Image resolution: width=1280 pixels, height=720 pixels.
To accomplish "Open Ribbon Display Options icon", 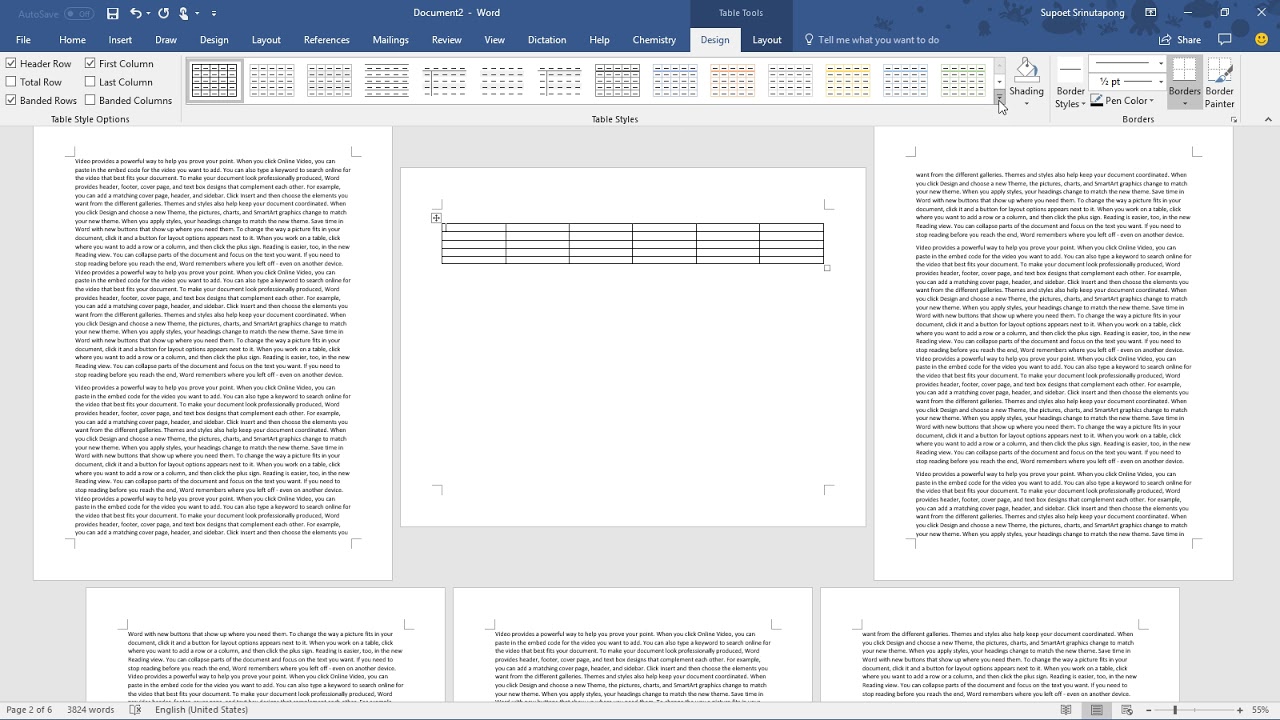I will click(1151, 13).
